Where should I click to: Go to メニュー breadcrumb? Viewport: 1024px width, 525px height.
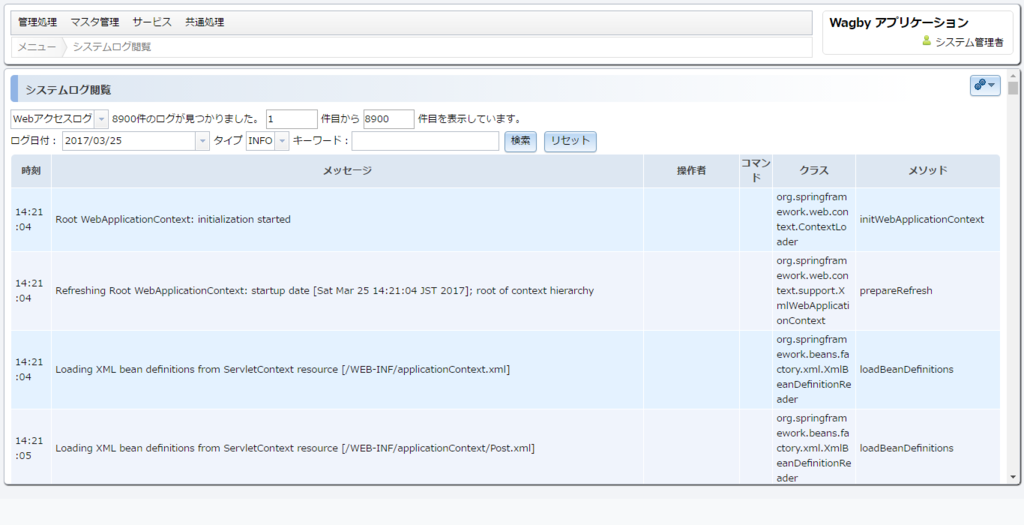pyautogui.click(x=37, y=47)
